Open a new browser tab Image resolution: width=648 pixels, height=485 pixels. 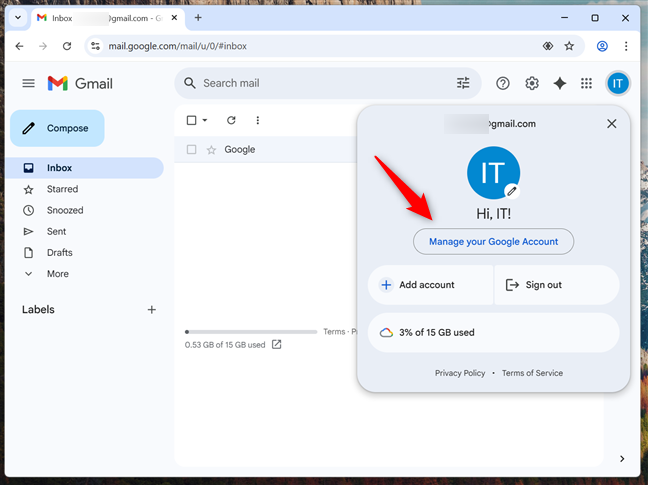click(x=198, y=18)
